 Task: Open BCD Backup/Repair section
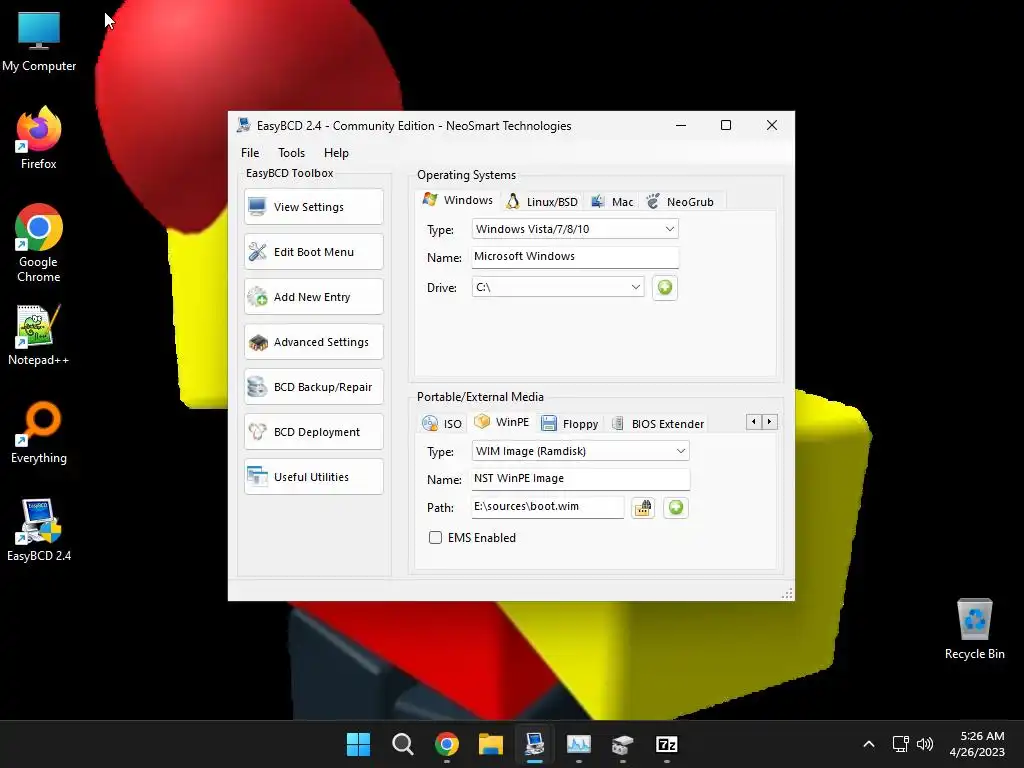click(x=313, y=387)
